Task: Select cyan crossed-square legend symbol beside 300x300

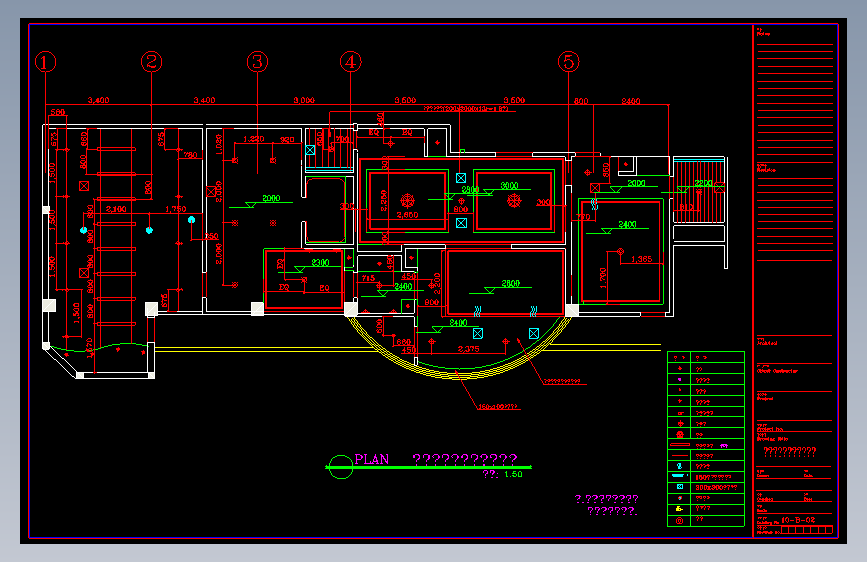Action: (680, 487)
